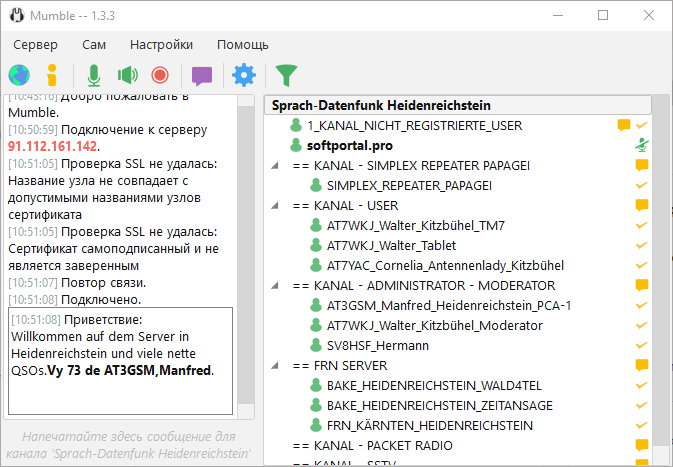This screenshot has width=673, height=467.
Task: Click avatar icon of BAKE_HEIDENREICHSTEIN_ZEITANSAGE
Action: tap(316, 406)
